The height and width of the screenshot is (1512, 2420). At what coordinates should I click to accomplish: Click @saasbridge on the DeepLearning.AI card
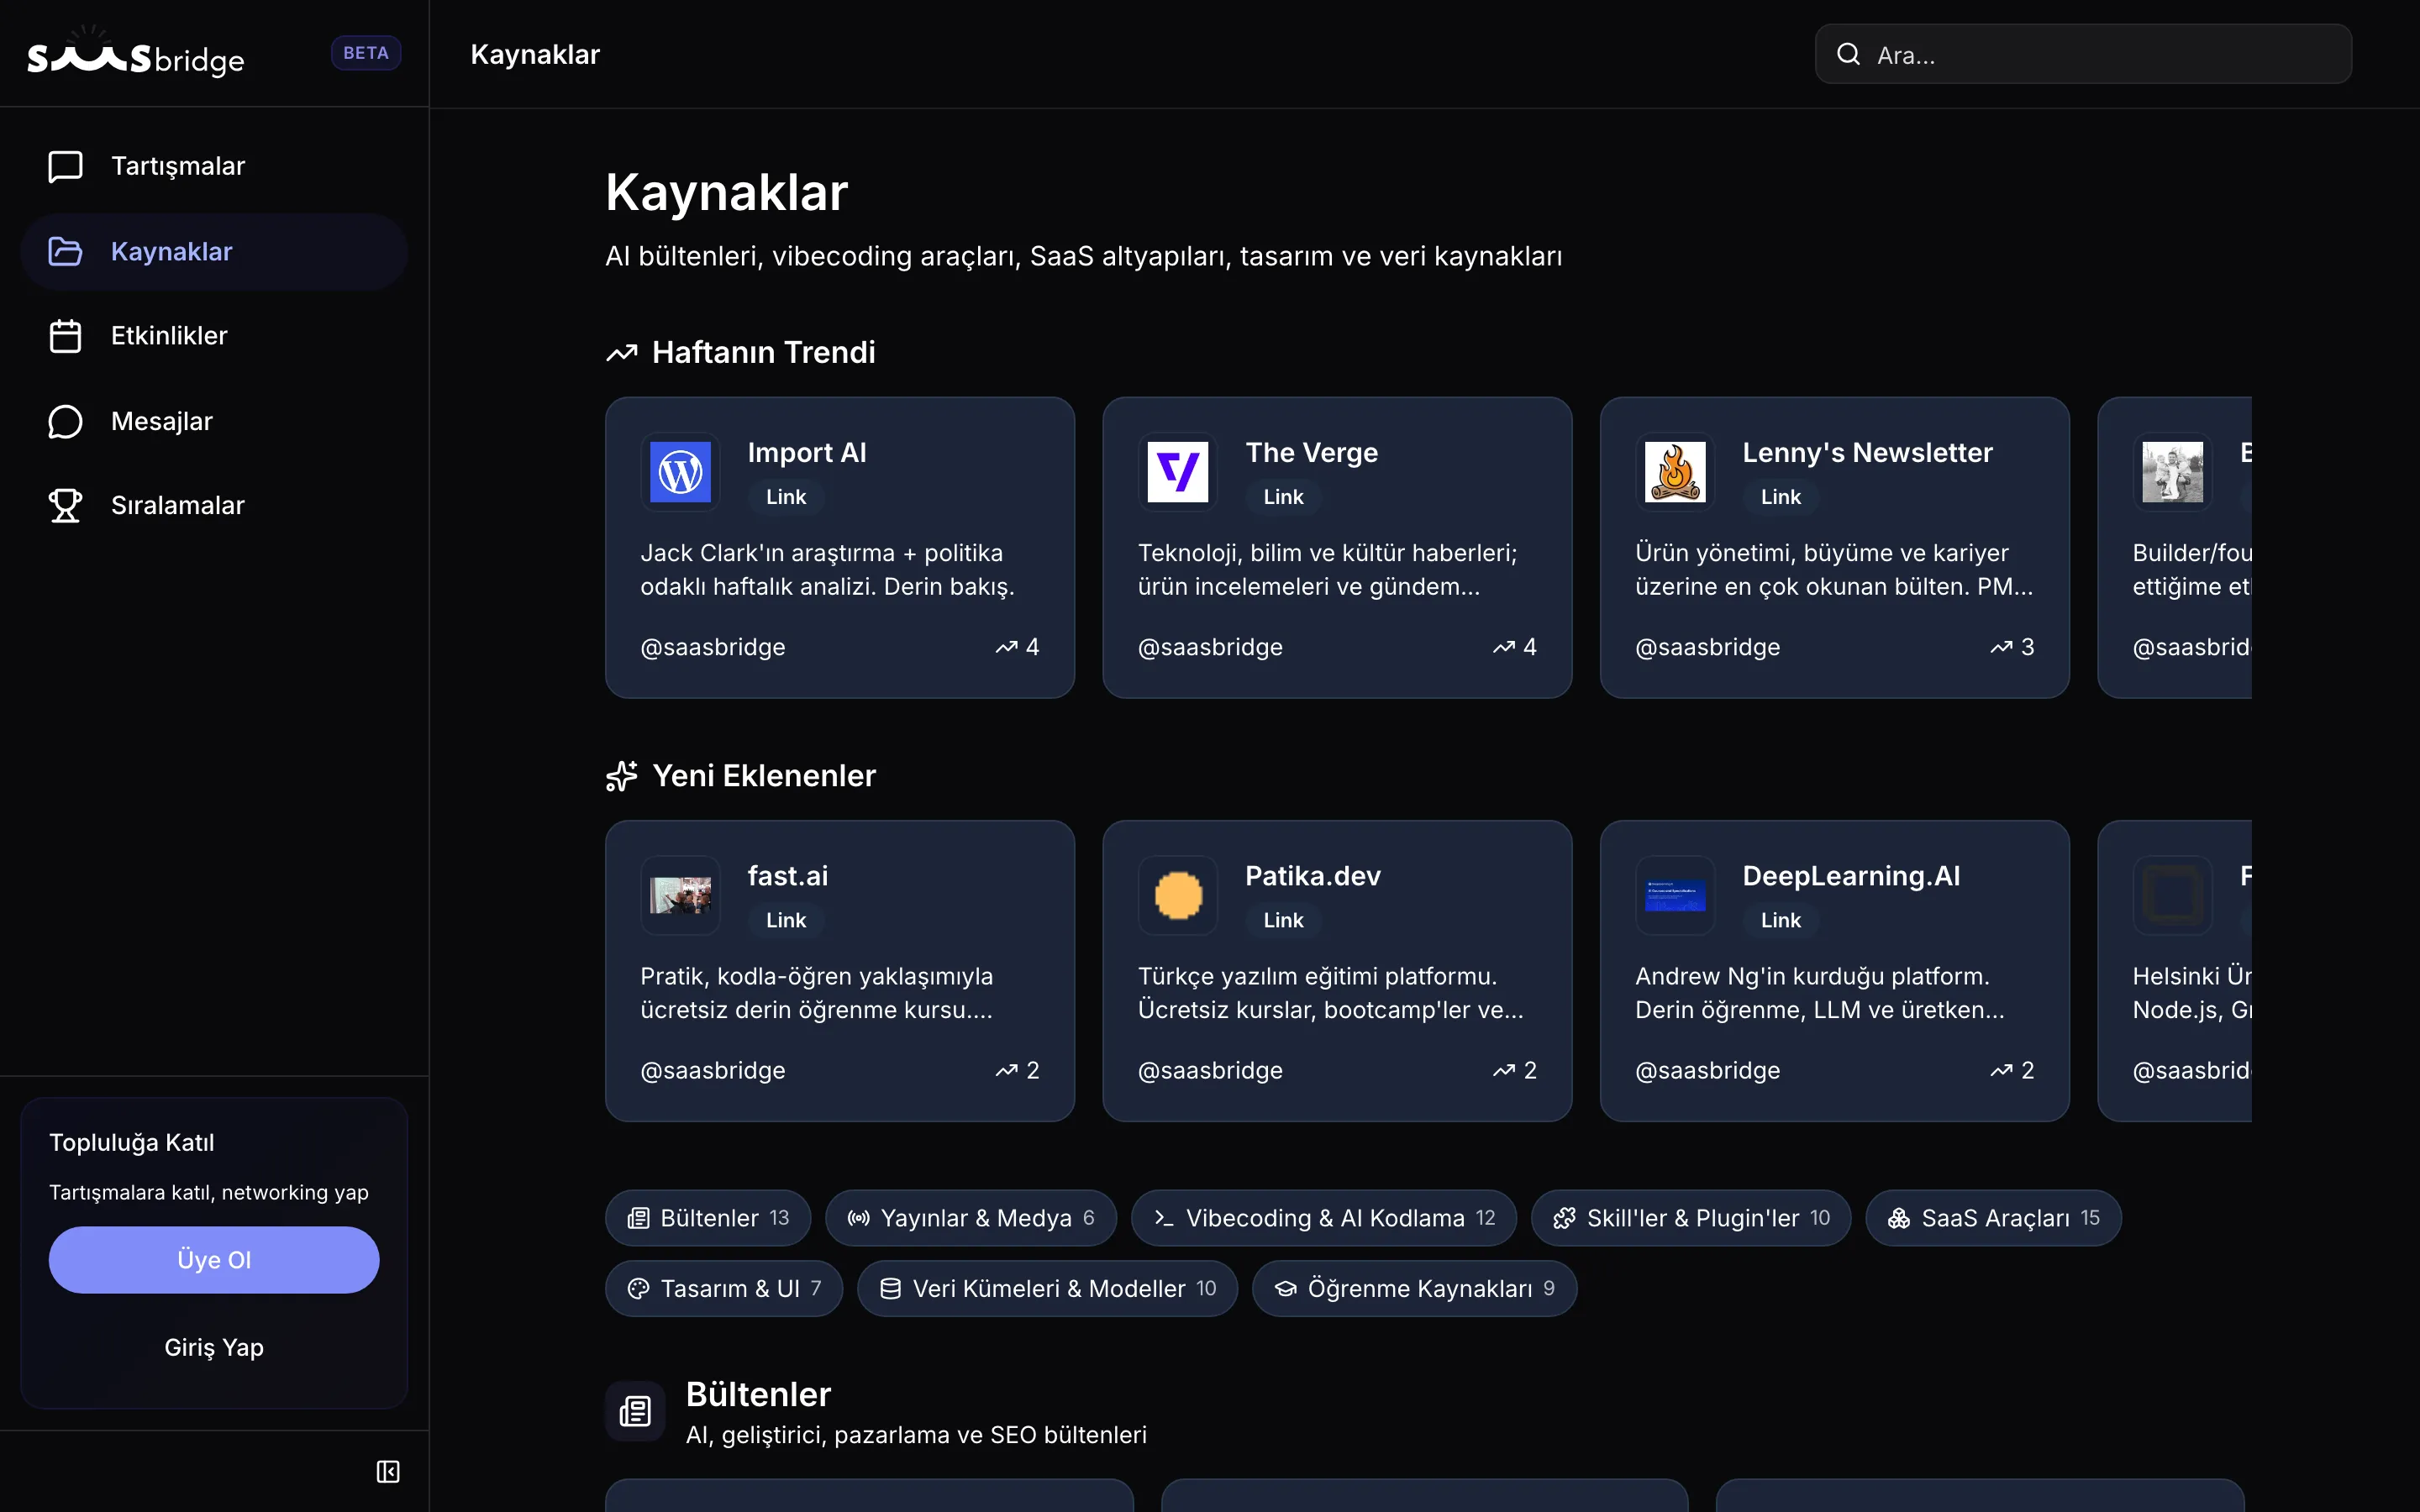[x=1708, y=1070]
